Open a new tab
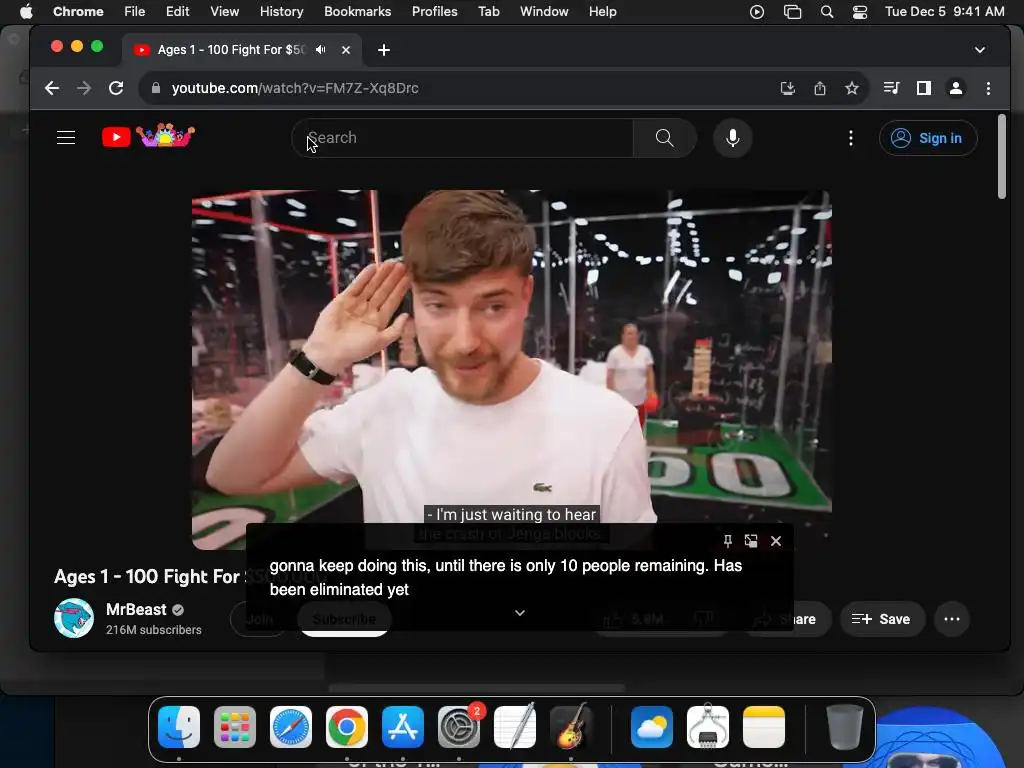This screenshot has width=1024, height=768. [384, 50]
